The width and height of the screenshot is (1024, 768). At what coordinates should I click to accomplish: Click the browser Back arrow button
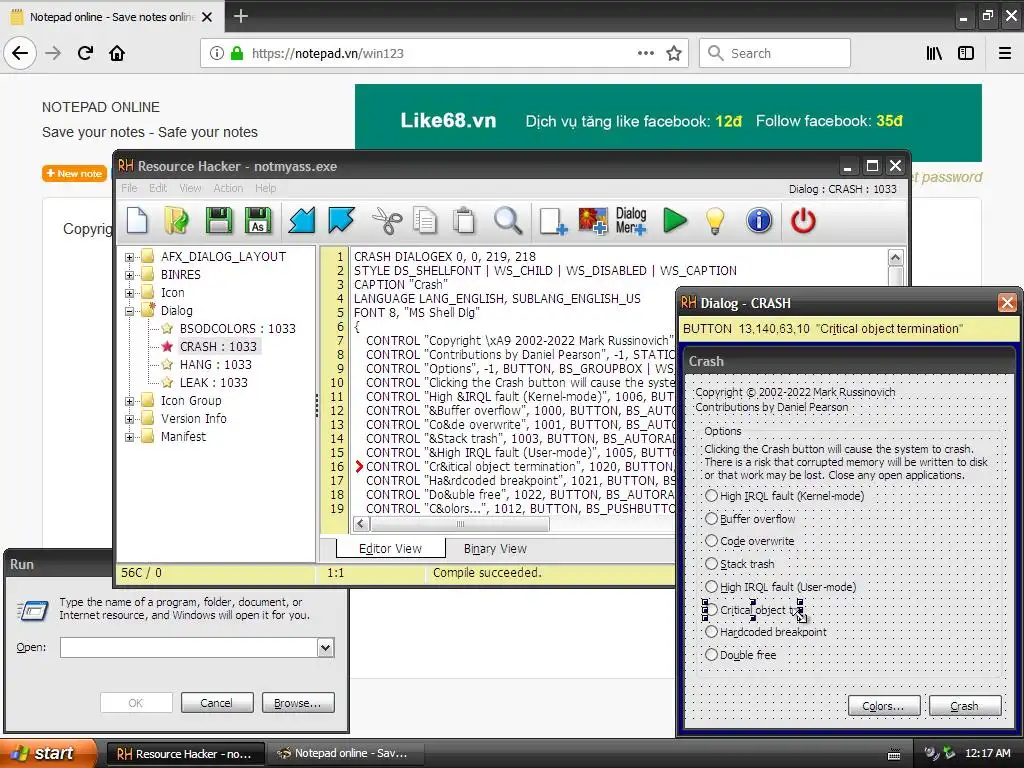pyautogui.click(x=20, y=53)
